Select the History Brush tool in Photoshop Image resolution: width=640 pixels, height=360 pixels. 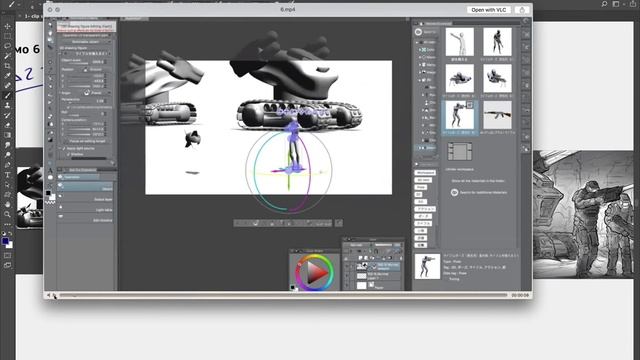coord(7,116)
